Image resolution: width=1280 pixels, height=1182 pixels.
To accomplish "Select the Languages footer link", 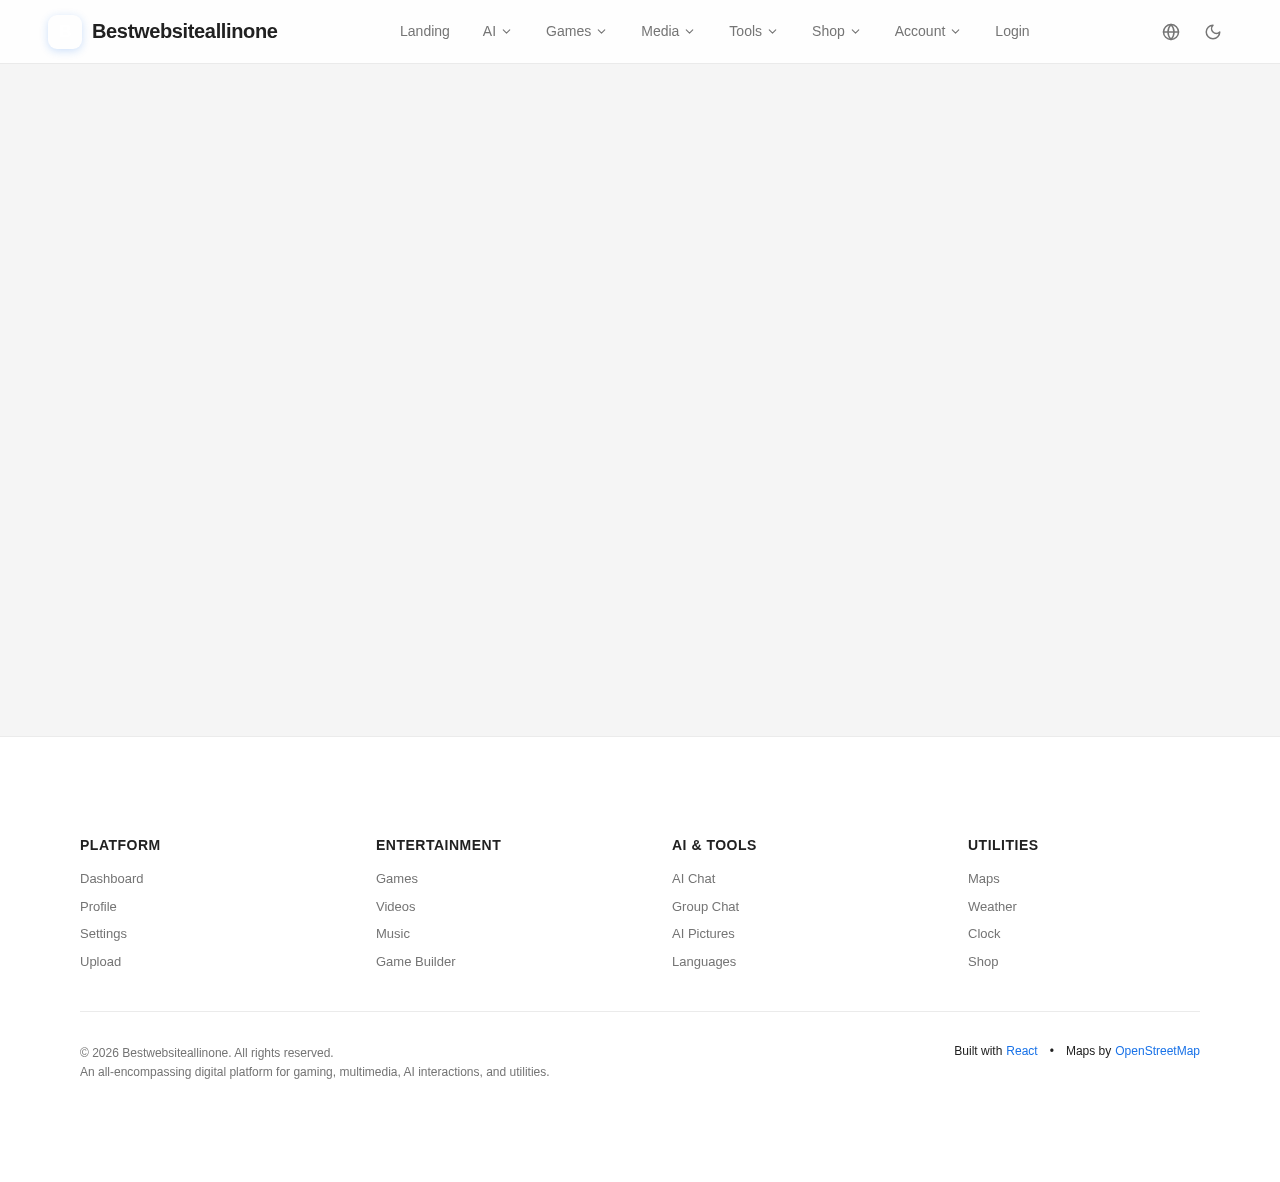I will (x=704, y=962).
